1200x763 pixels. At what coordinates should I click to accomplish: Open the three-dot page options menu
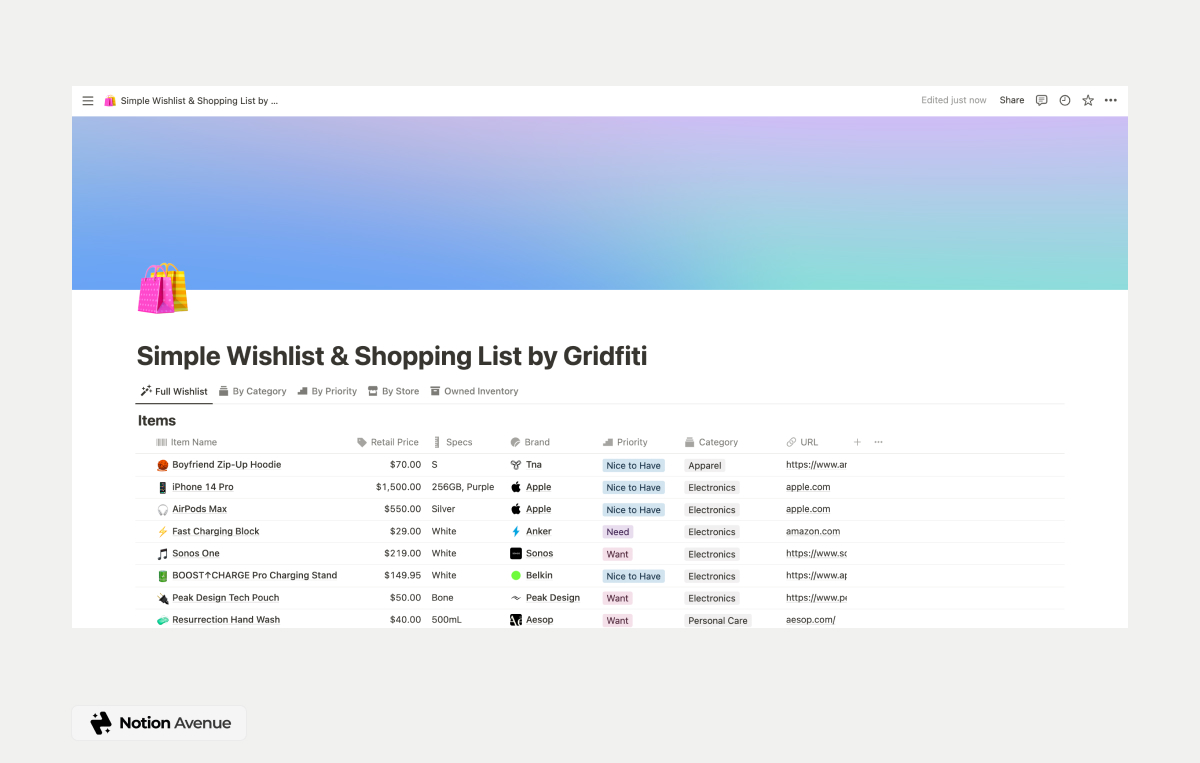tap(1111, 100)
